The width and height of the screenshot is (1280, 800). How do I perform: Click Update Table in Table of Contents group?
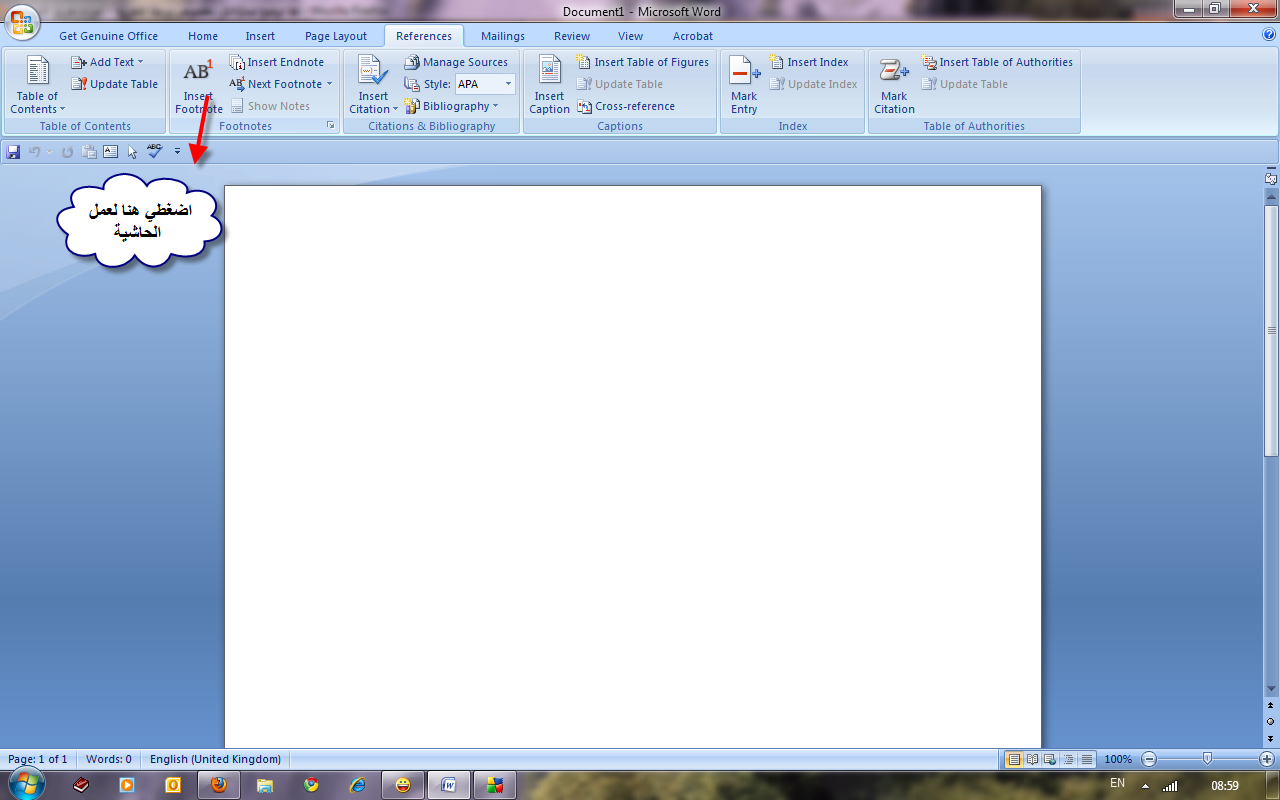(x=114, y=84)
